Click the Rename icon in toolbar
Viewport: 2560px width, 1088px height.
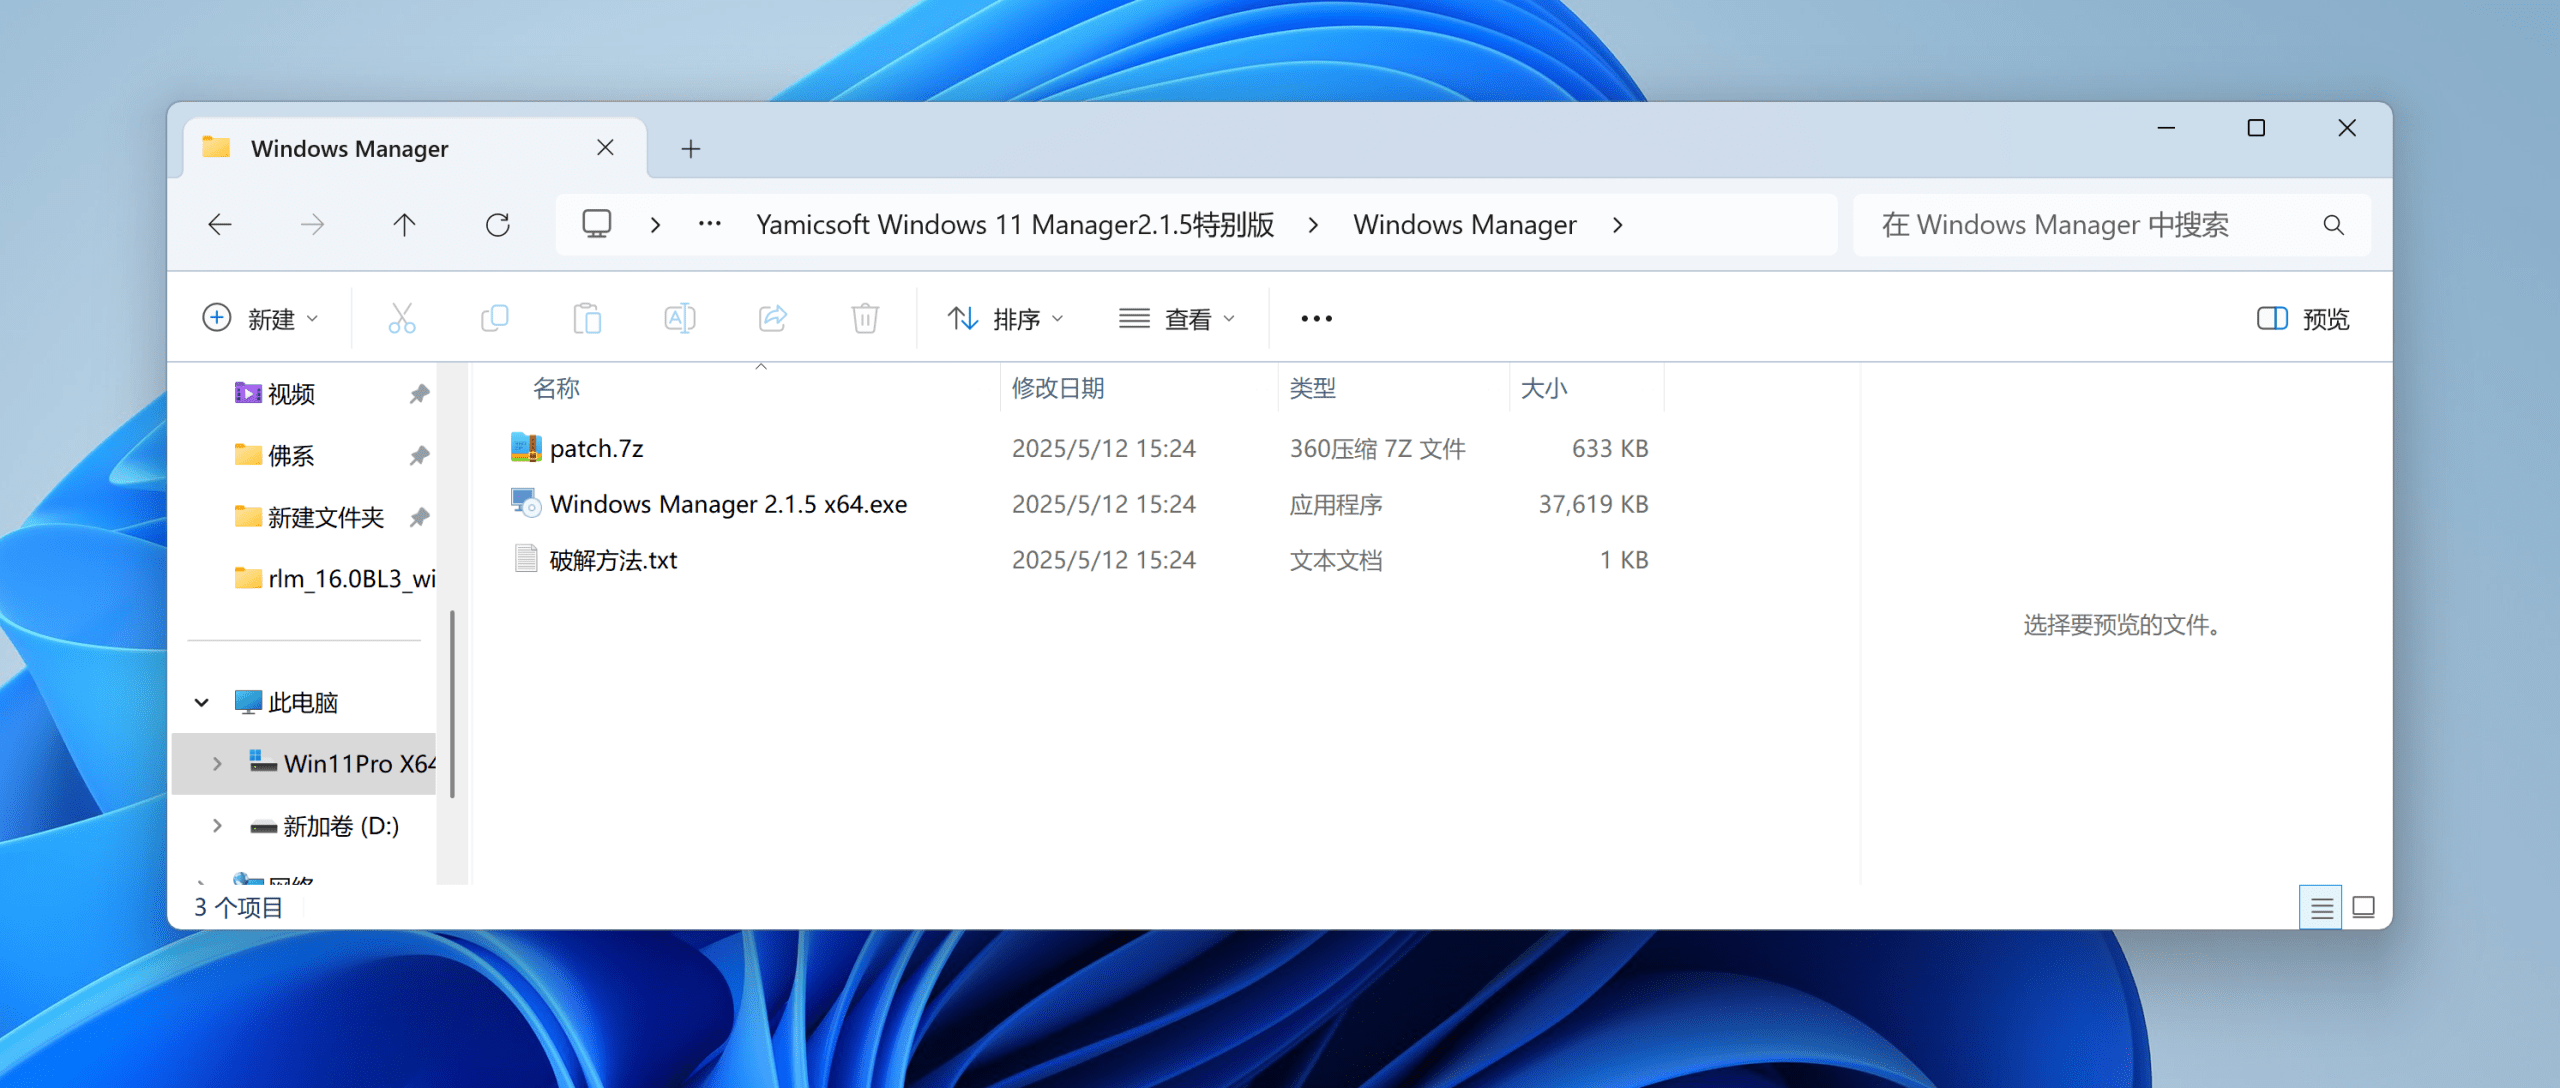(x=680, y=319)
